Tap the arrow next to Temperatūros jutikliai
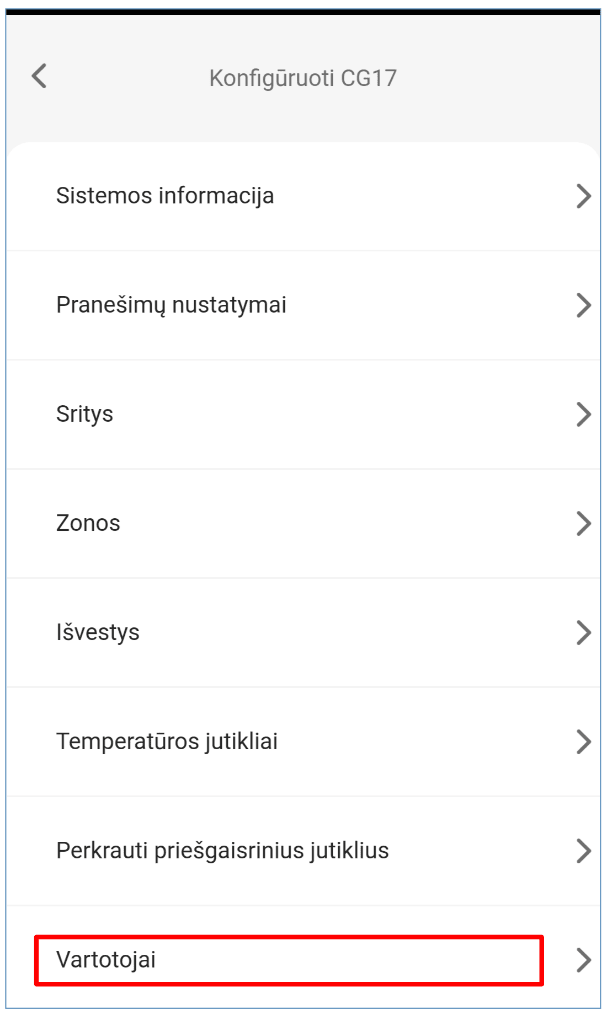 coord(584,741)
